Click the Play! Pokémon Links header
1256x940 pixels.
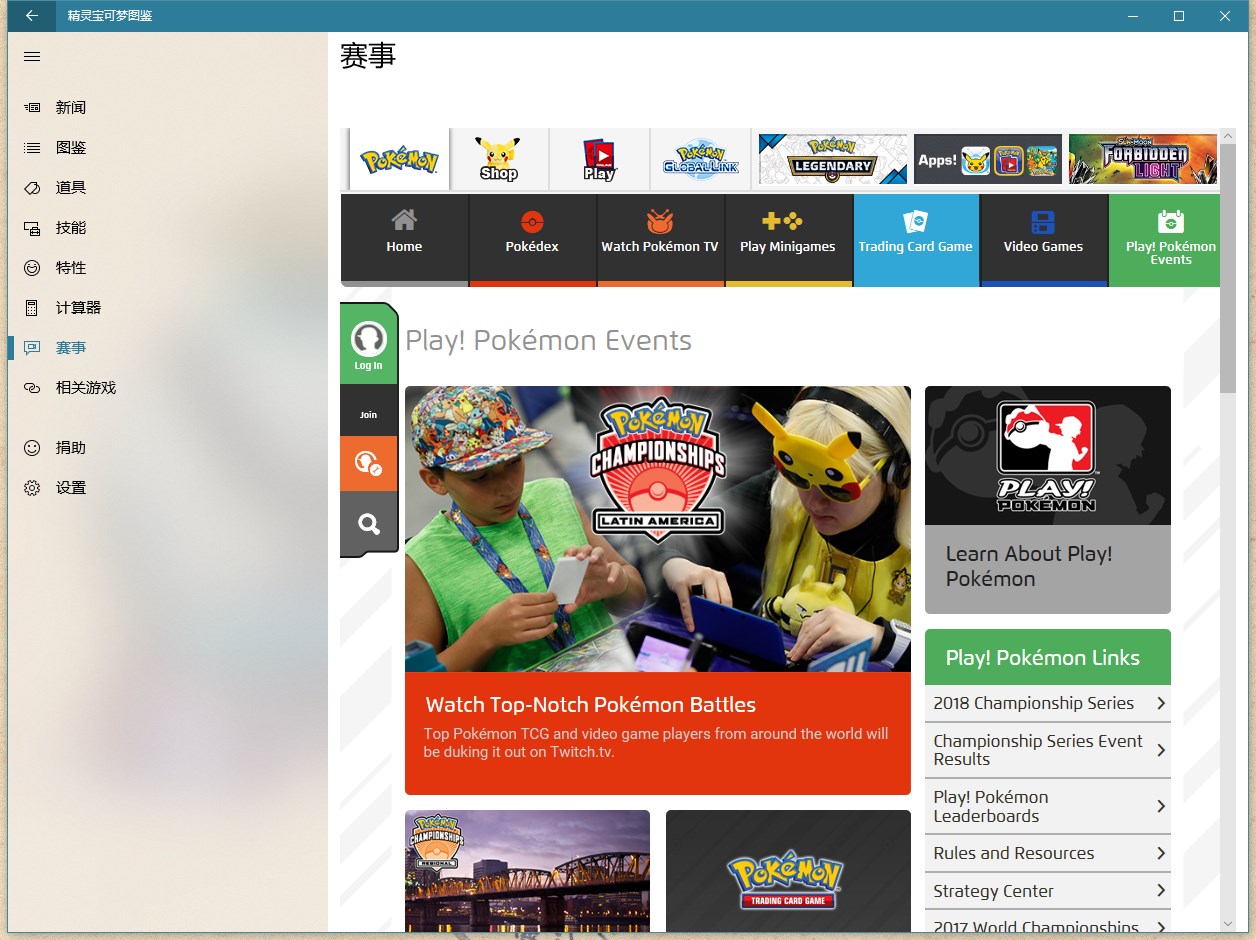pyautogui.click(x=1048, y=657)
